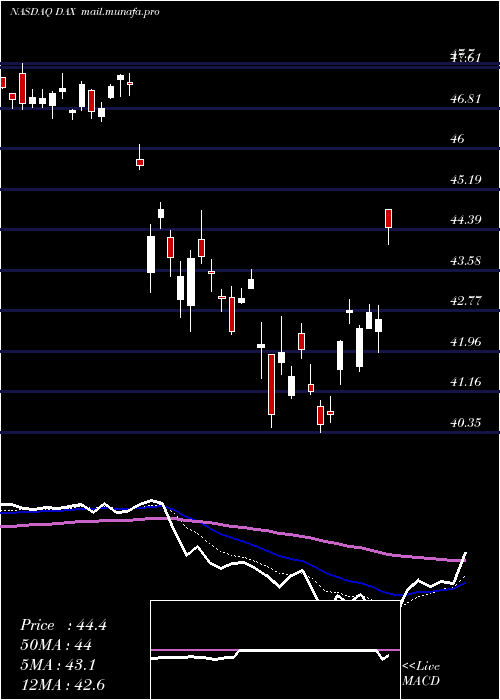500x700 pixels.
Task: Click the 'NASDAQ DAX mail.munafa.pro' title text
Action: [84, 12]
